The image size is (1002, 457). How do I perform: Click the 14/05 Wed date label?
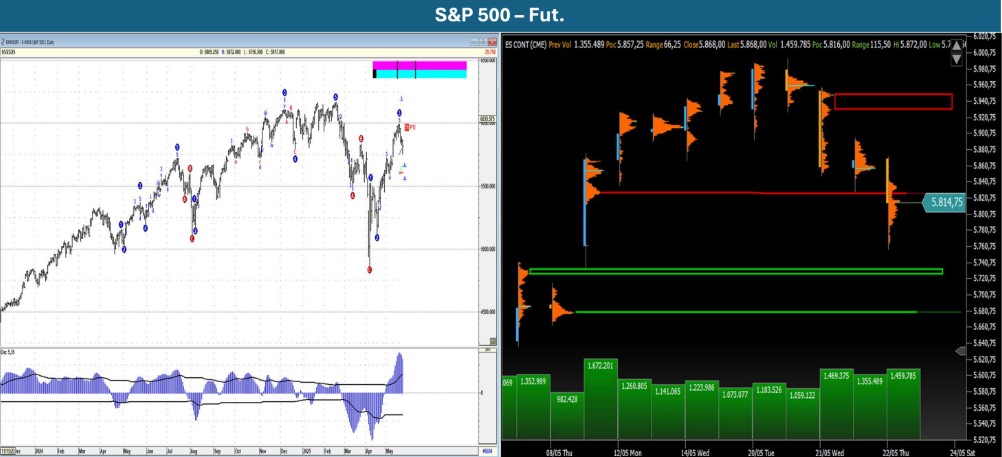[697, 451]
